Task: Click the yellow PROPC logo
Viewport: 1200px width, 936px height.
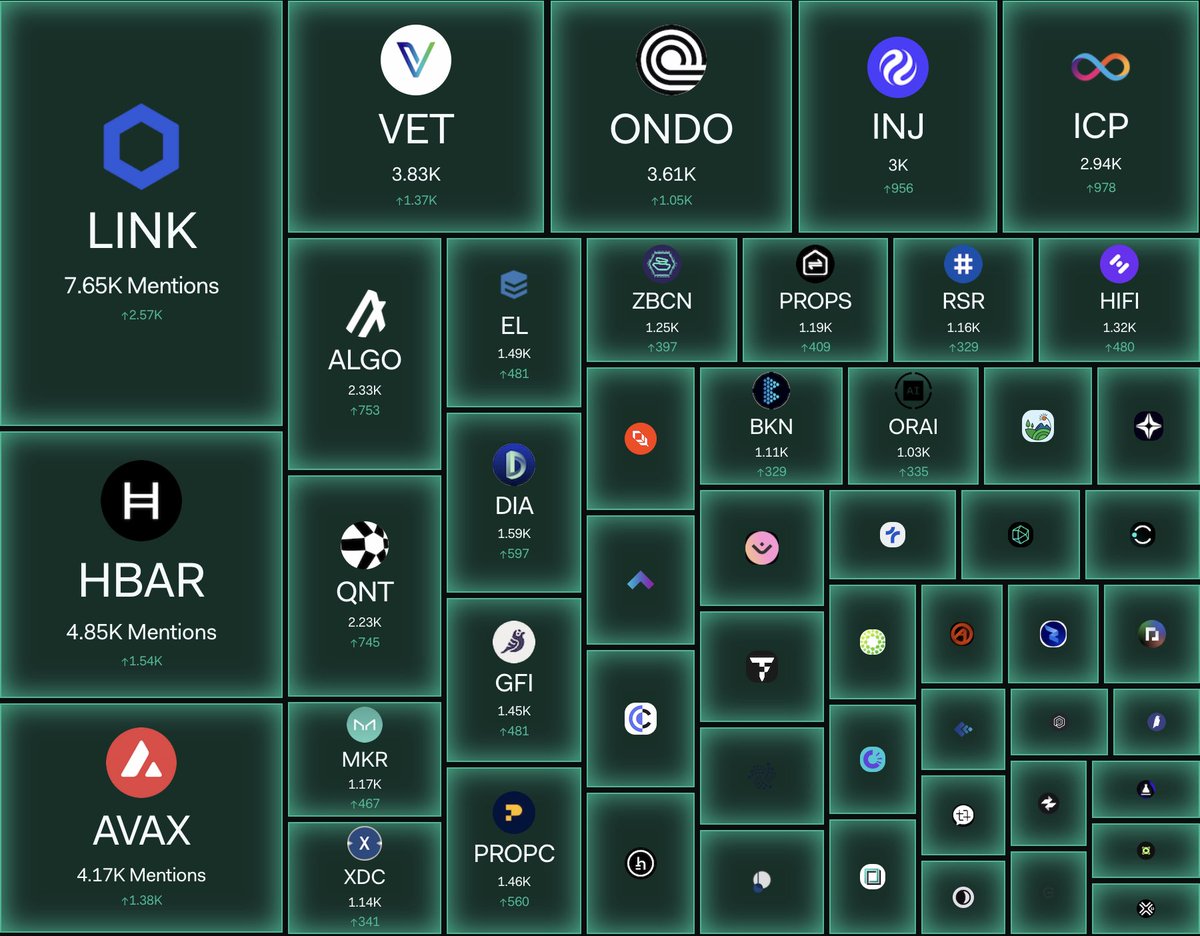Action: tap(514, 813)
